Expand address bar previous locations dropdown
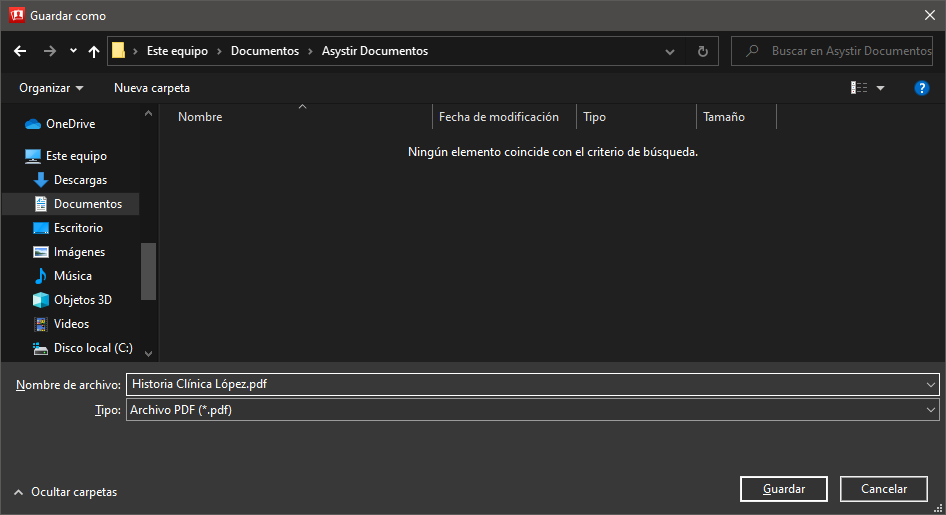 (670, 51)
